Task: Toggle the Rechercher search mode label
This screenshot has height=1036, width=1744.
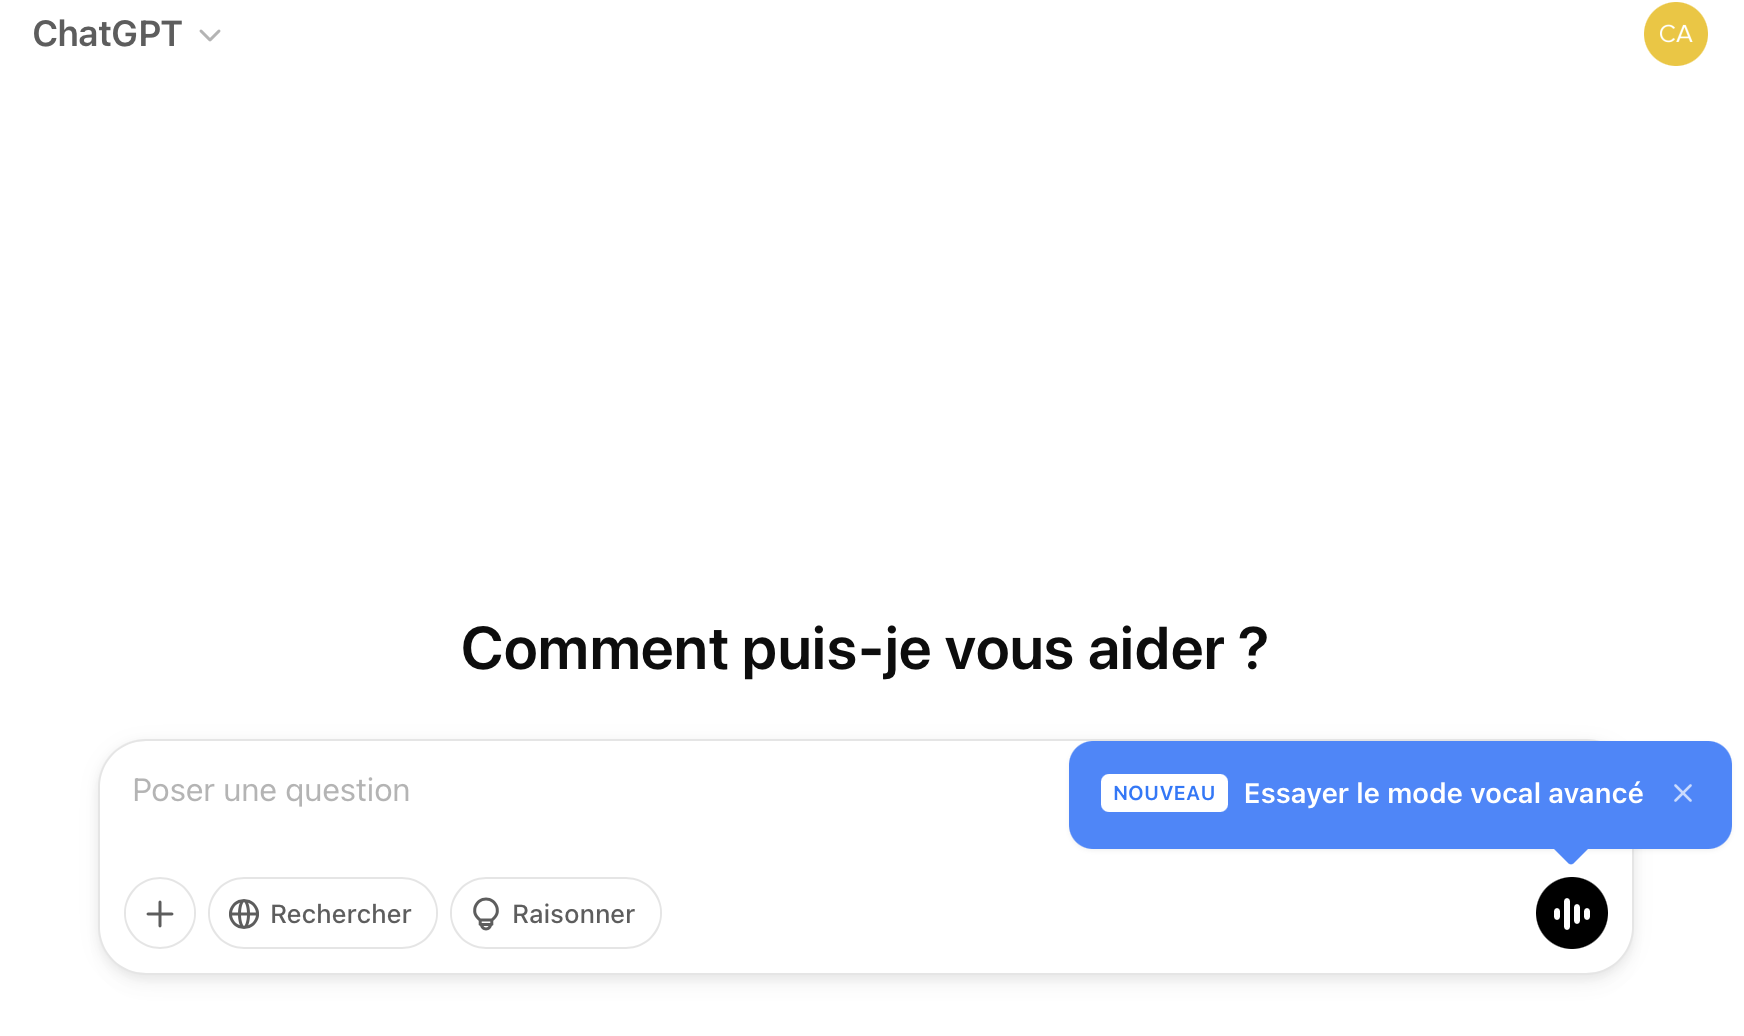Action: 340,914
